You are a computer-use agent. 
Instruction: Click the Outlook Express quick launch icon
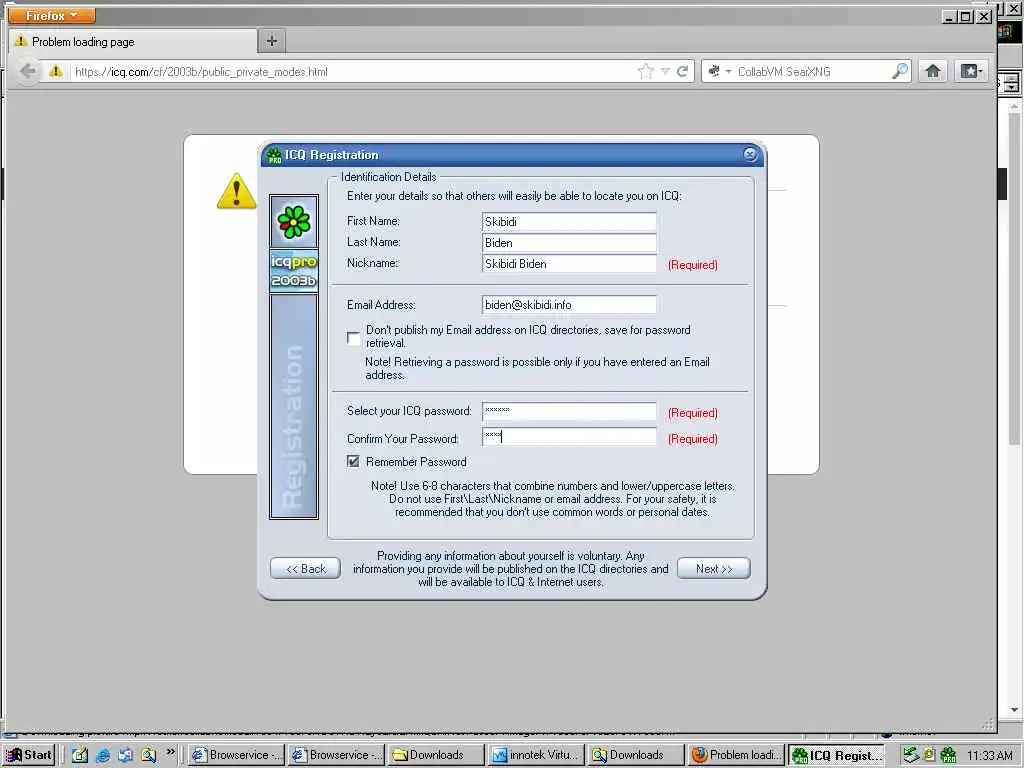pos(125,755)
